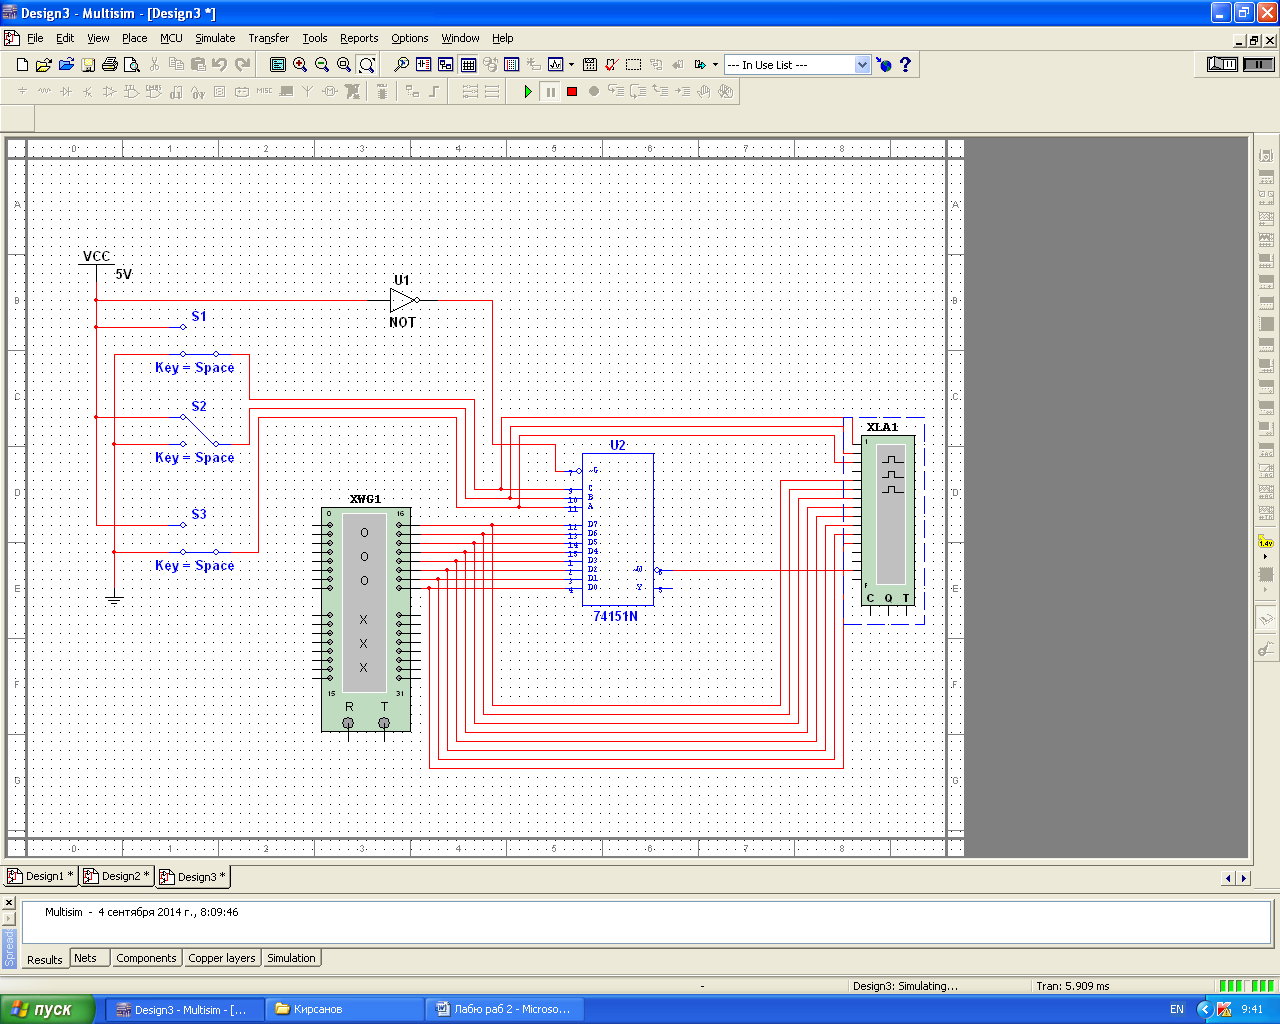1280x1024 pixels.
Task: Open the Reports menu
Action: coord(359,38)
